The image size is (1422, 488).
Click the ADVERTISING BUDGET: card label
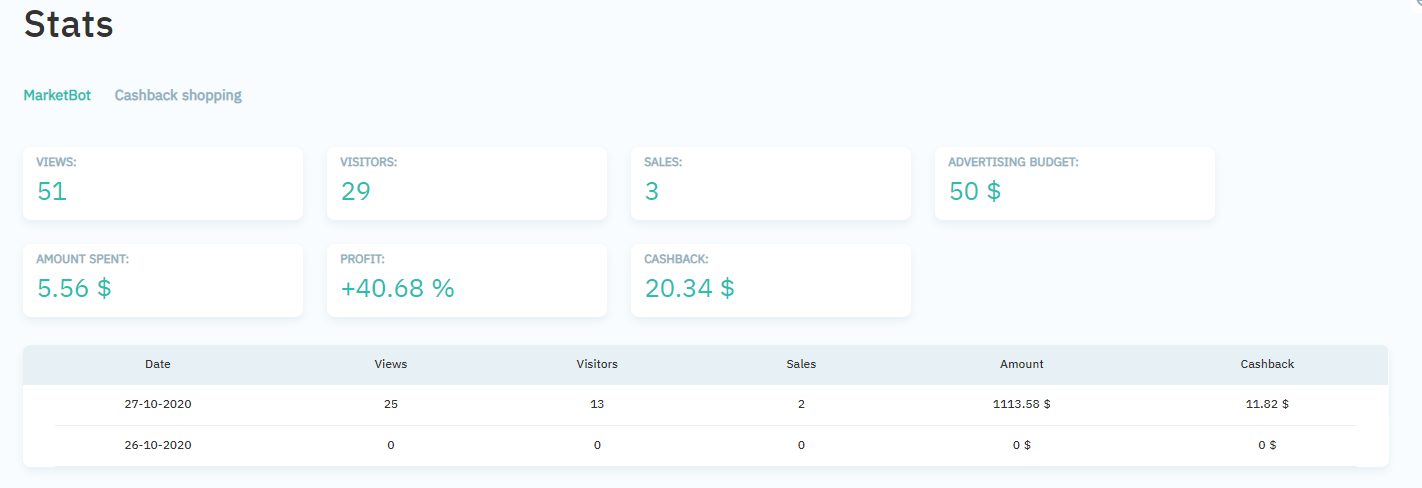tap(1014, 162)
